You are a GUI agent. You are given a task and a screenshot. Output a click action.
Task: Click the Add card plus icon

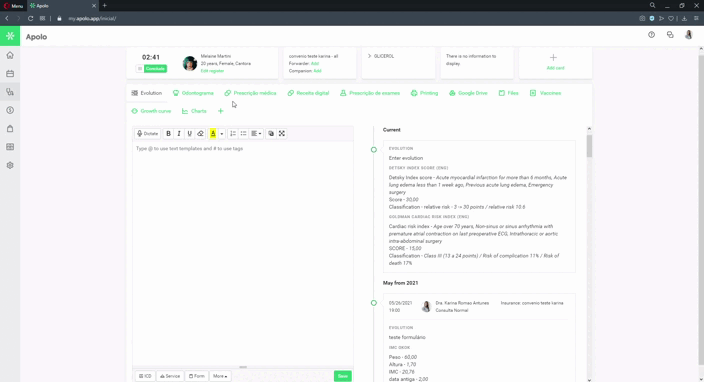tap(554, 57)
